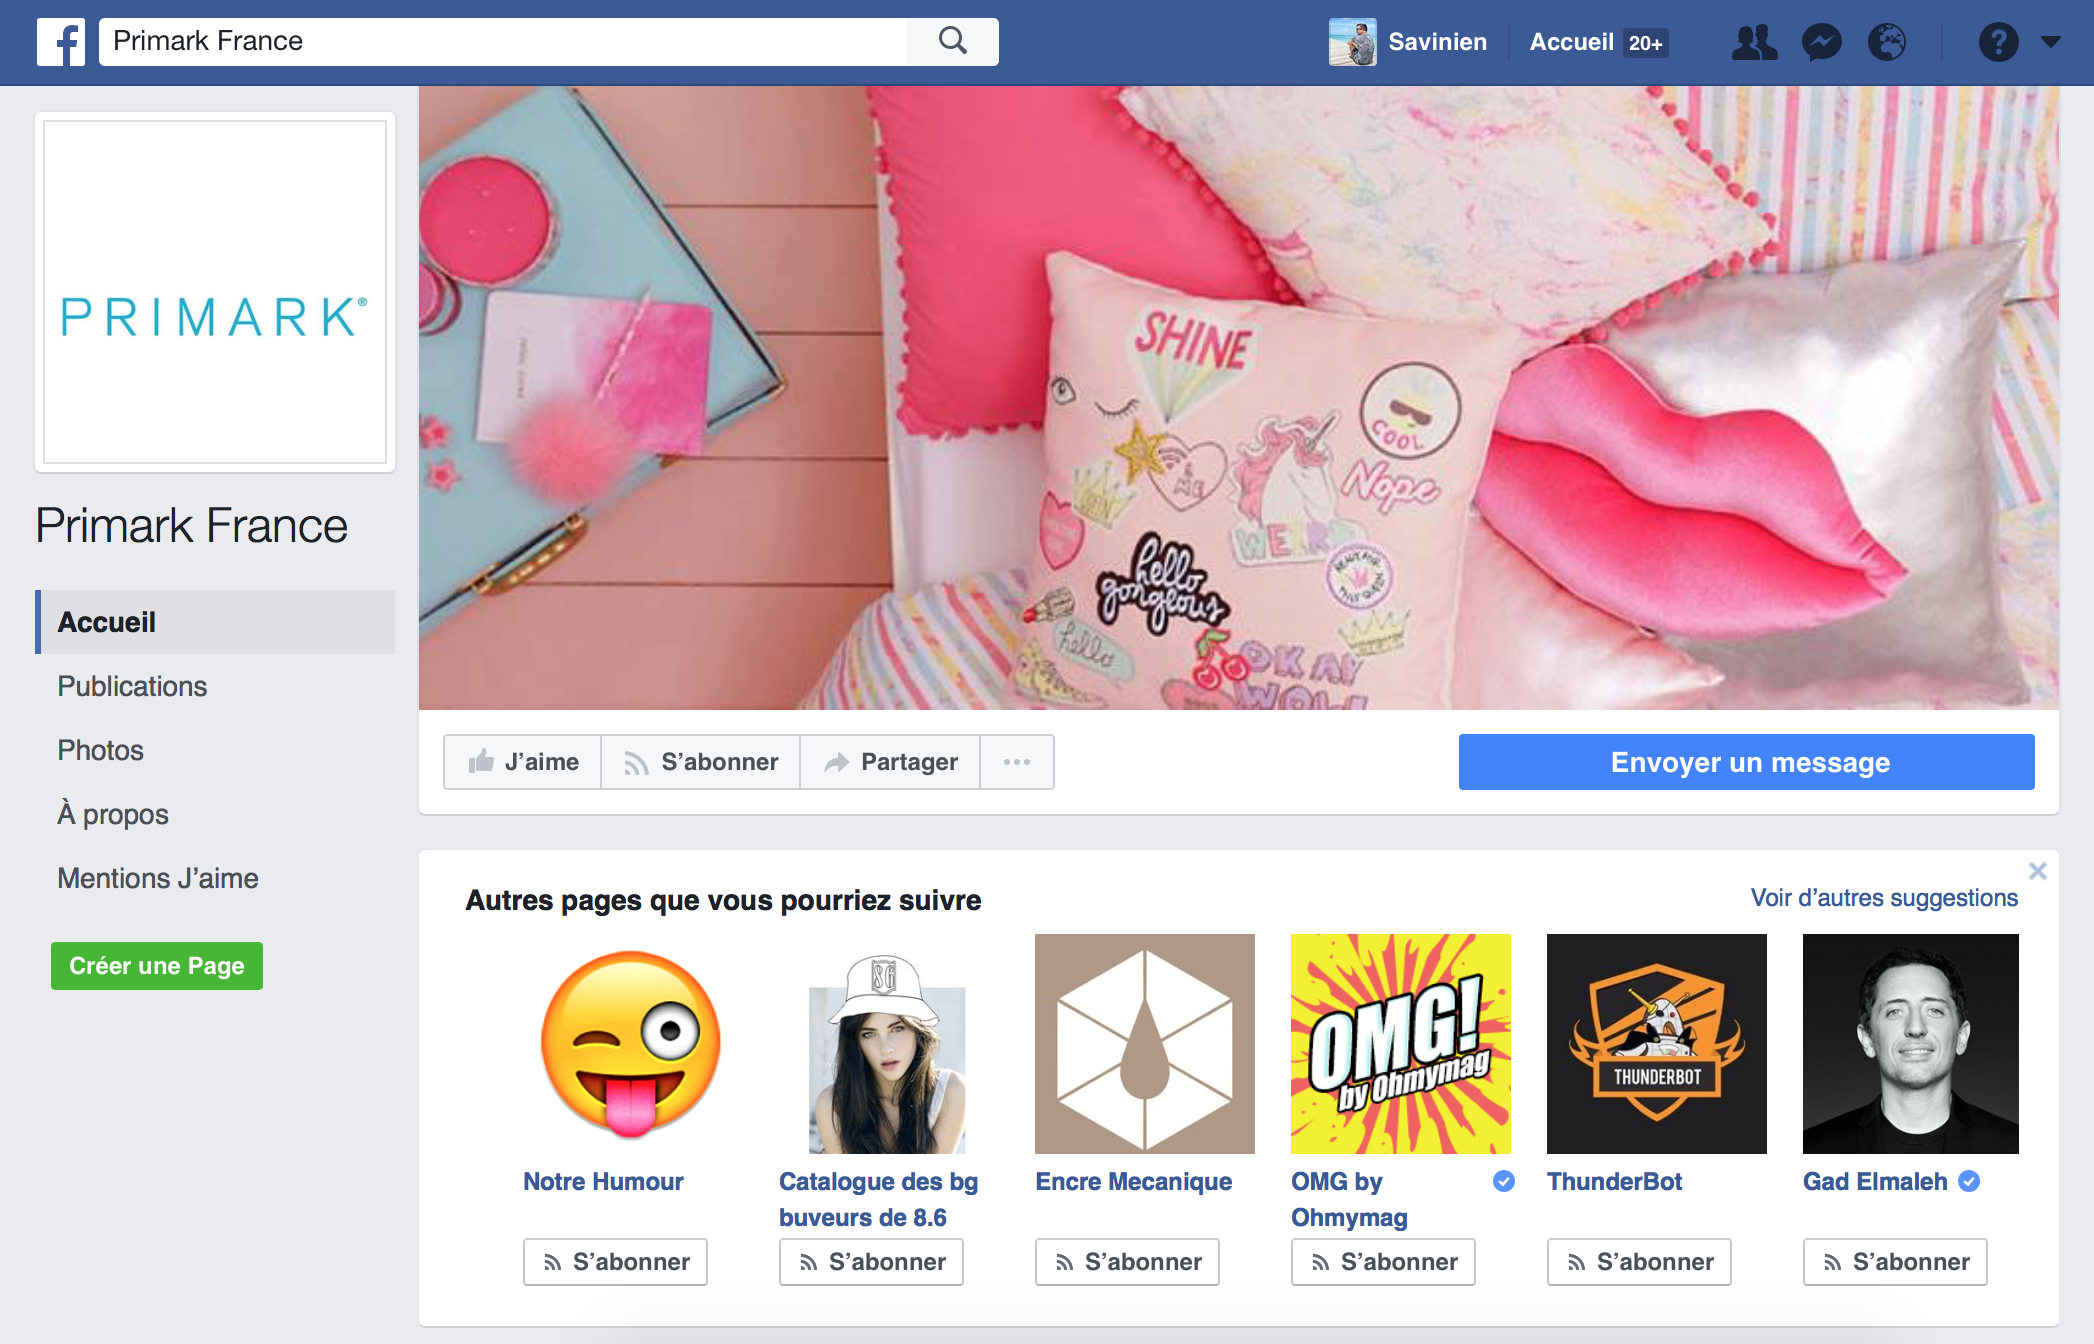Click Gad Elmaleh page name
The image size is (2094, 1344).
pos(1875,1181)
